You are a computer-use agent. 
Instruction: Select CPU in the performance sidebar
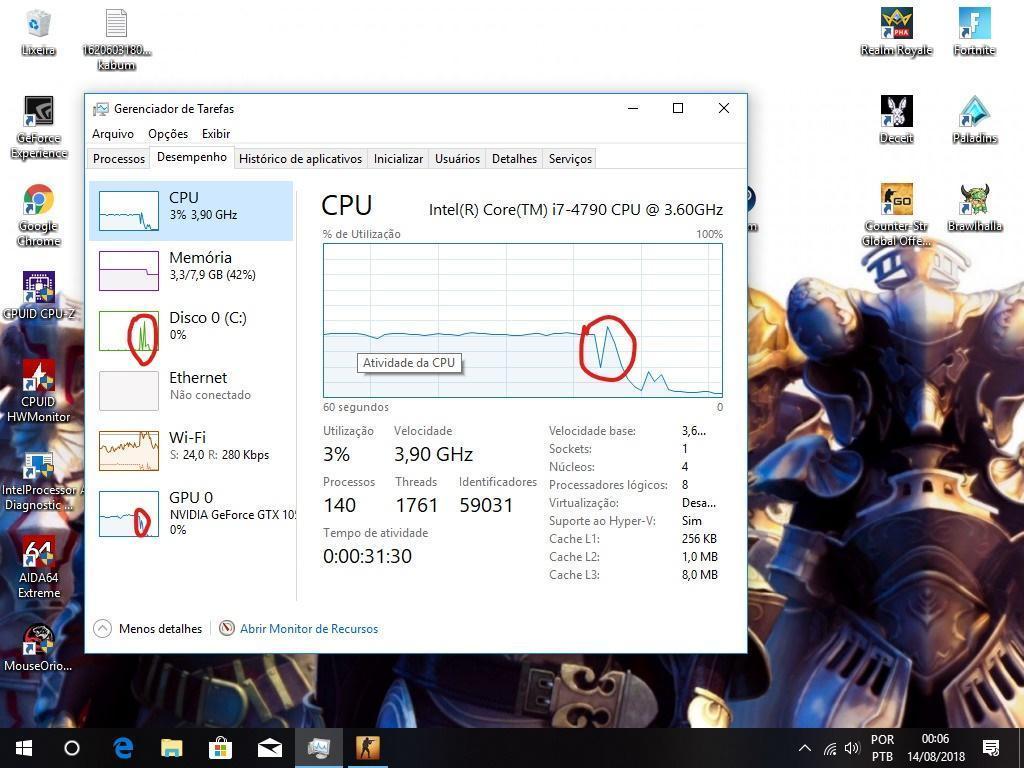(191, 211)
